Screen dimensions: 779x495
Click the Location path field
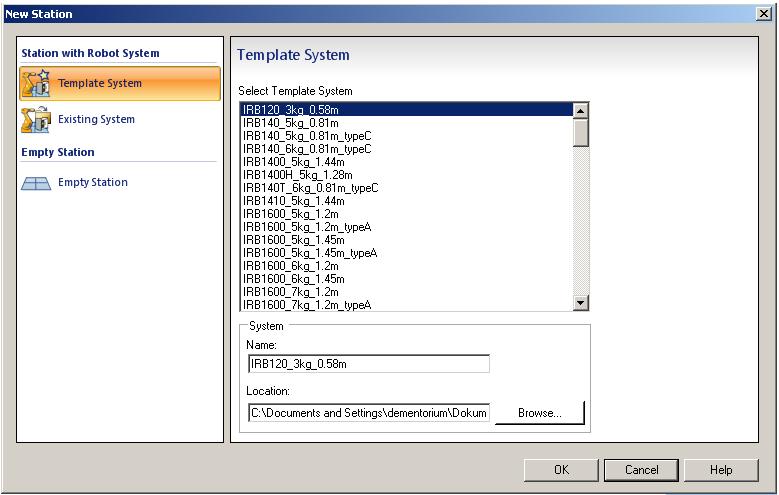[x=369, y=413]
